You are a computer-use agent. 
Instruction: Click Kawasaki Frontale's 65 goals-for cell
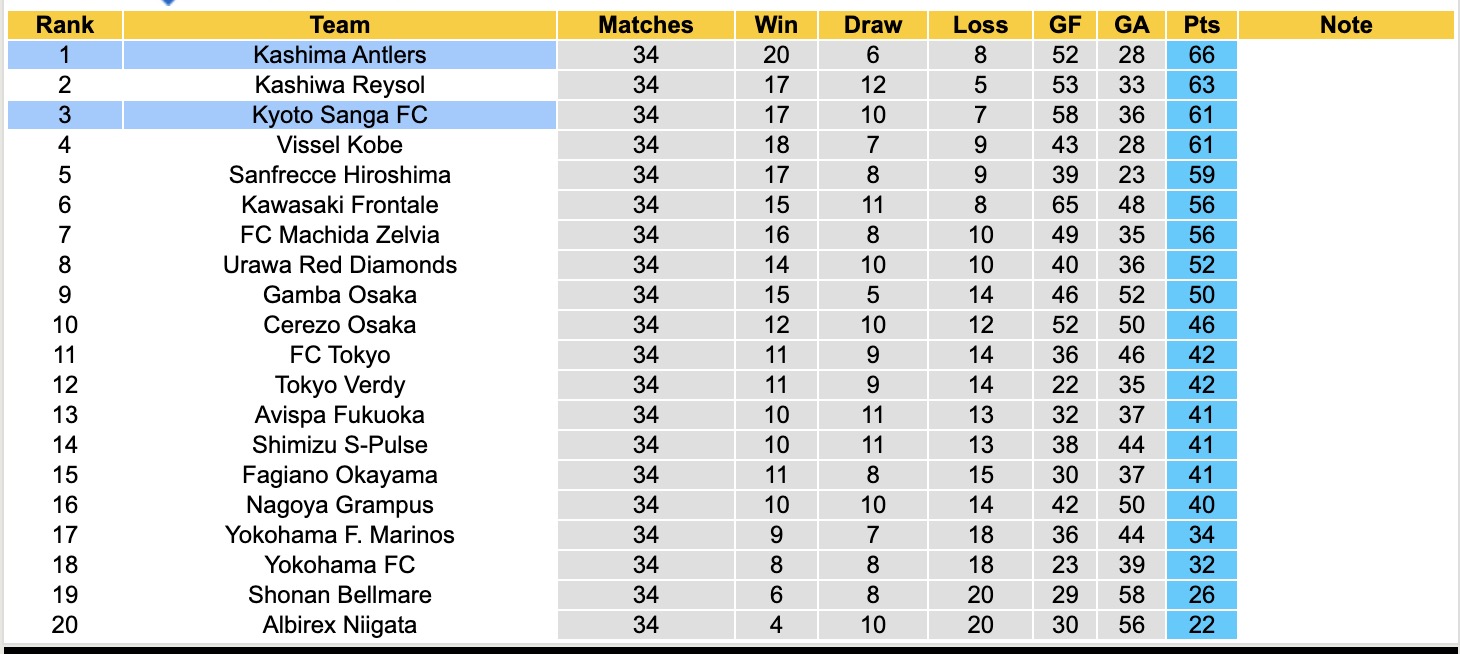click(1065, 205)
